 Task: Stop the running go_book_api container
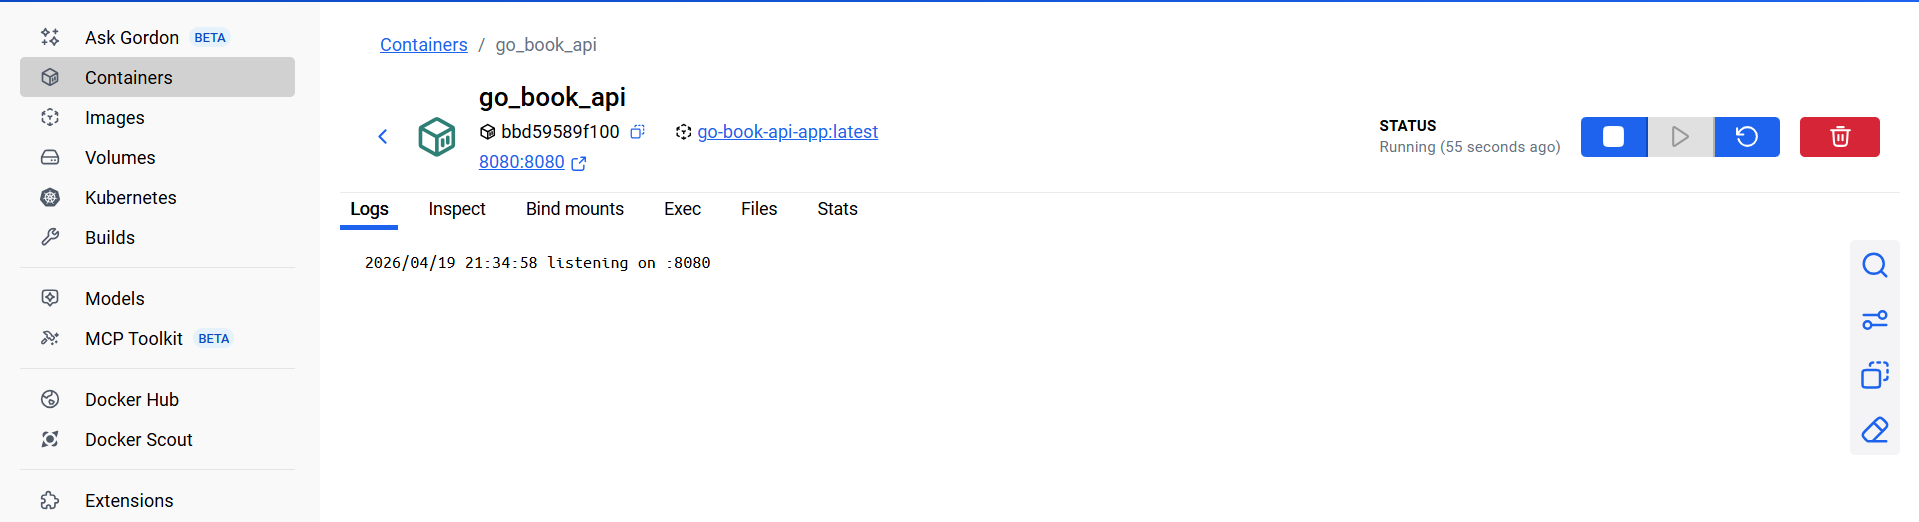1613,137
